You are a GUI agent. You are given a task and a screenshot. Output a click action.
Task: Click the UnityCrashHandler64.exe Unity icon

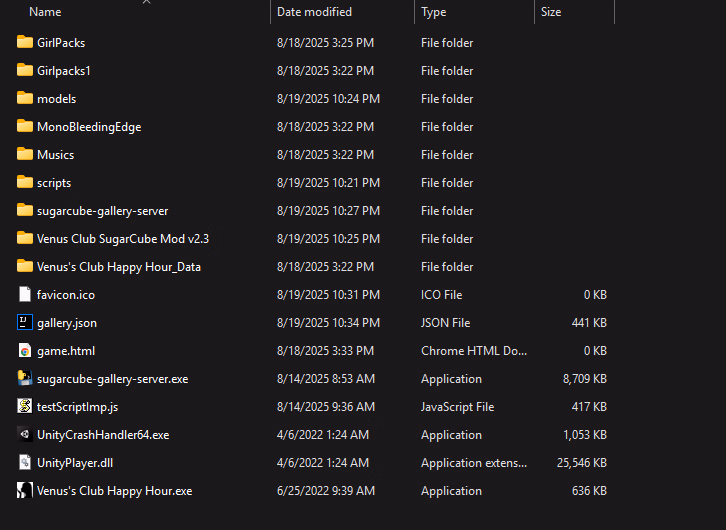(x=25, y=435)
